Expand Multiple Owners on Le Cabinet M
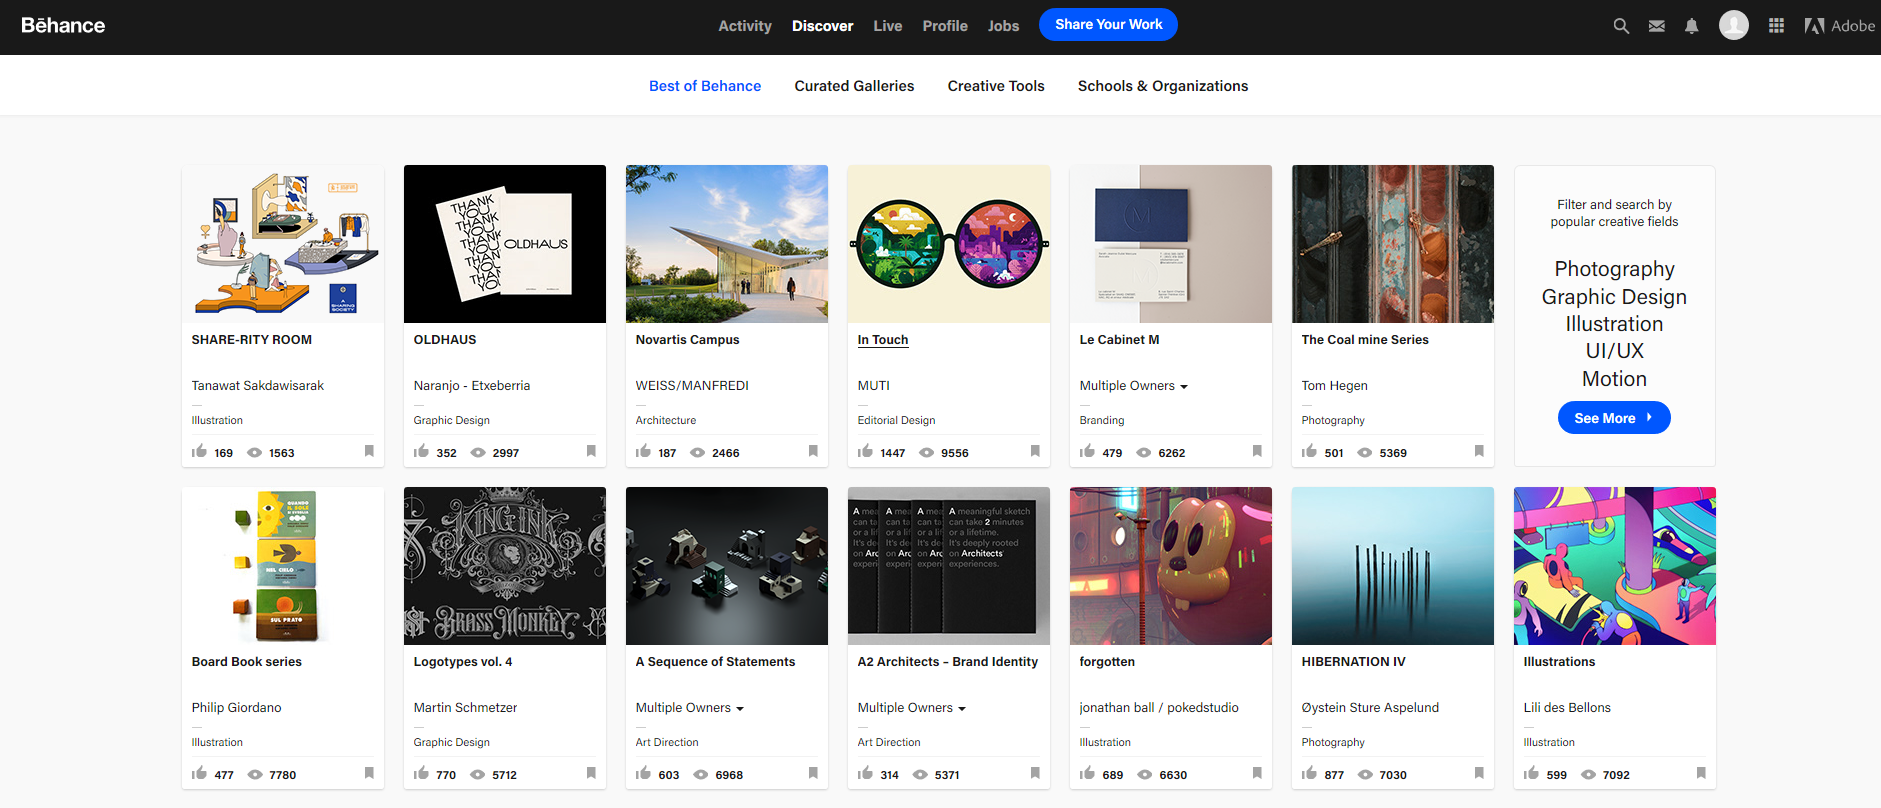The image size is (1881, 808). point(1133,386)
